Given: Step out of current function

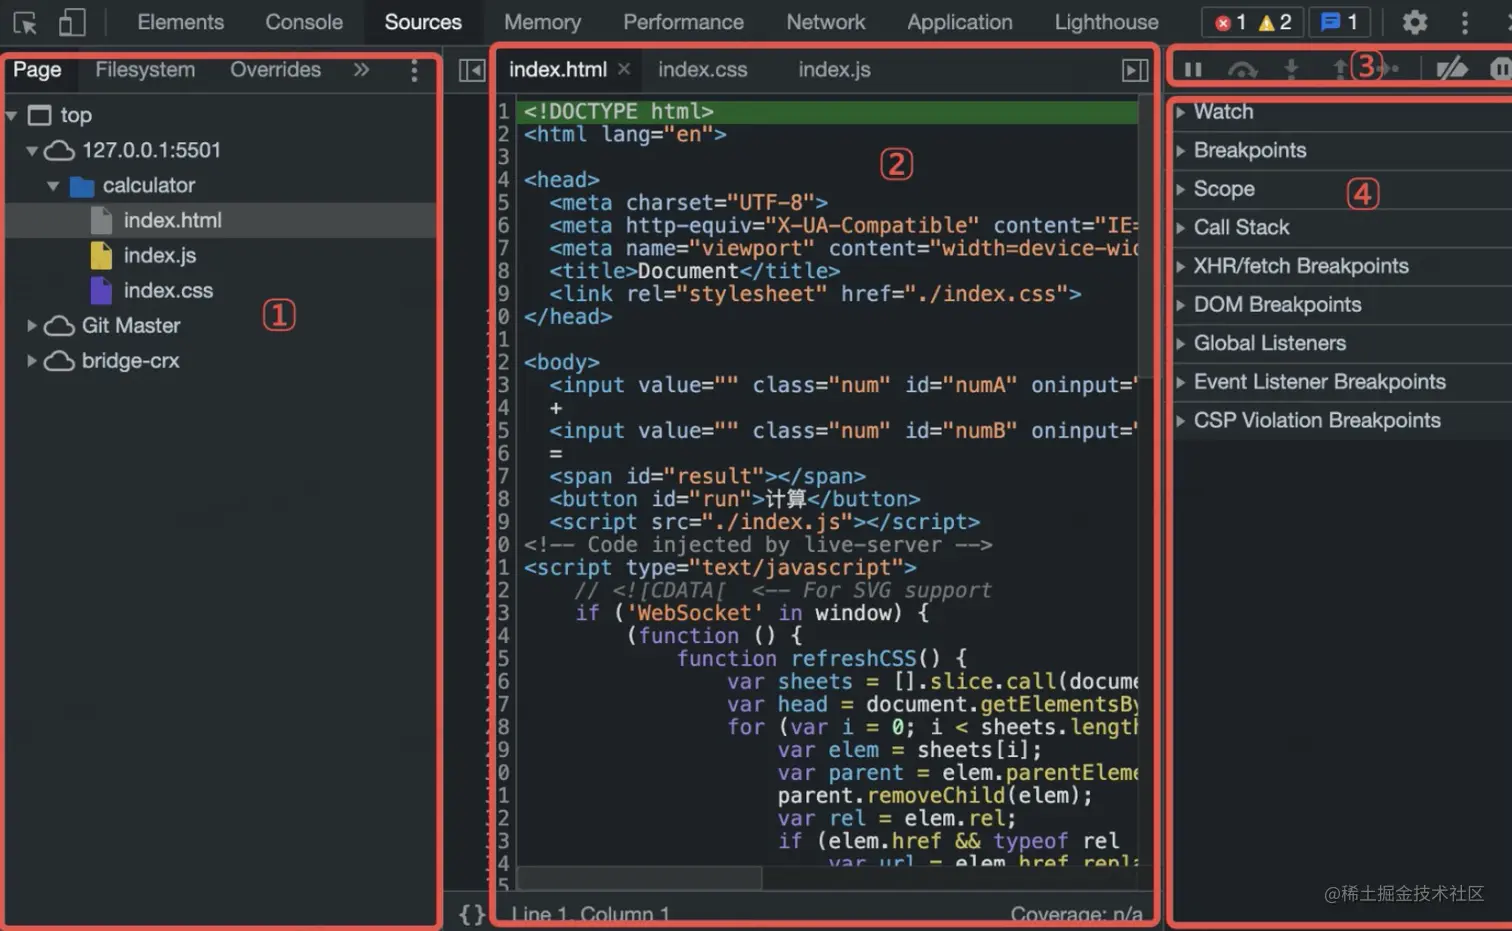Looking at the screenshot, I should pos(1340,69).
